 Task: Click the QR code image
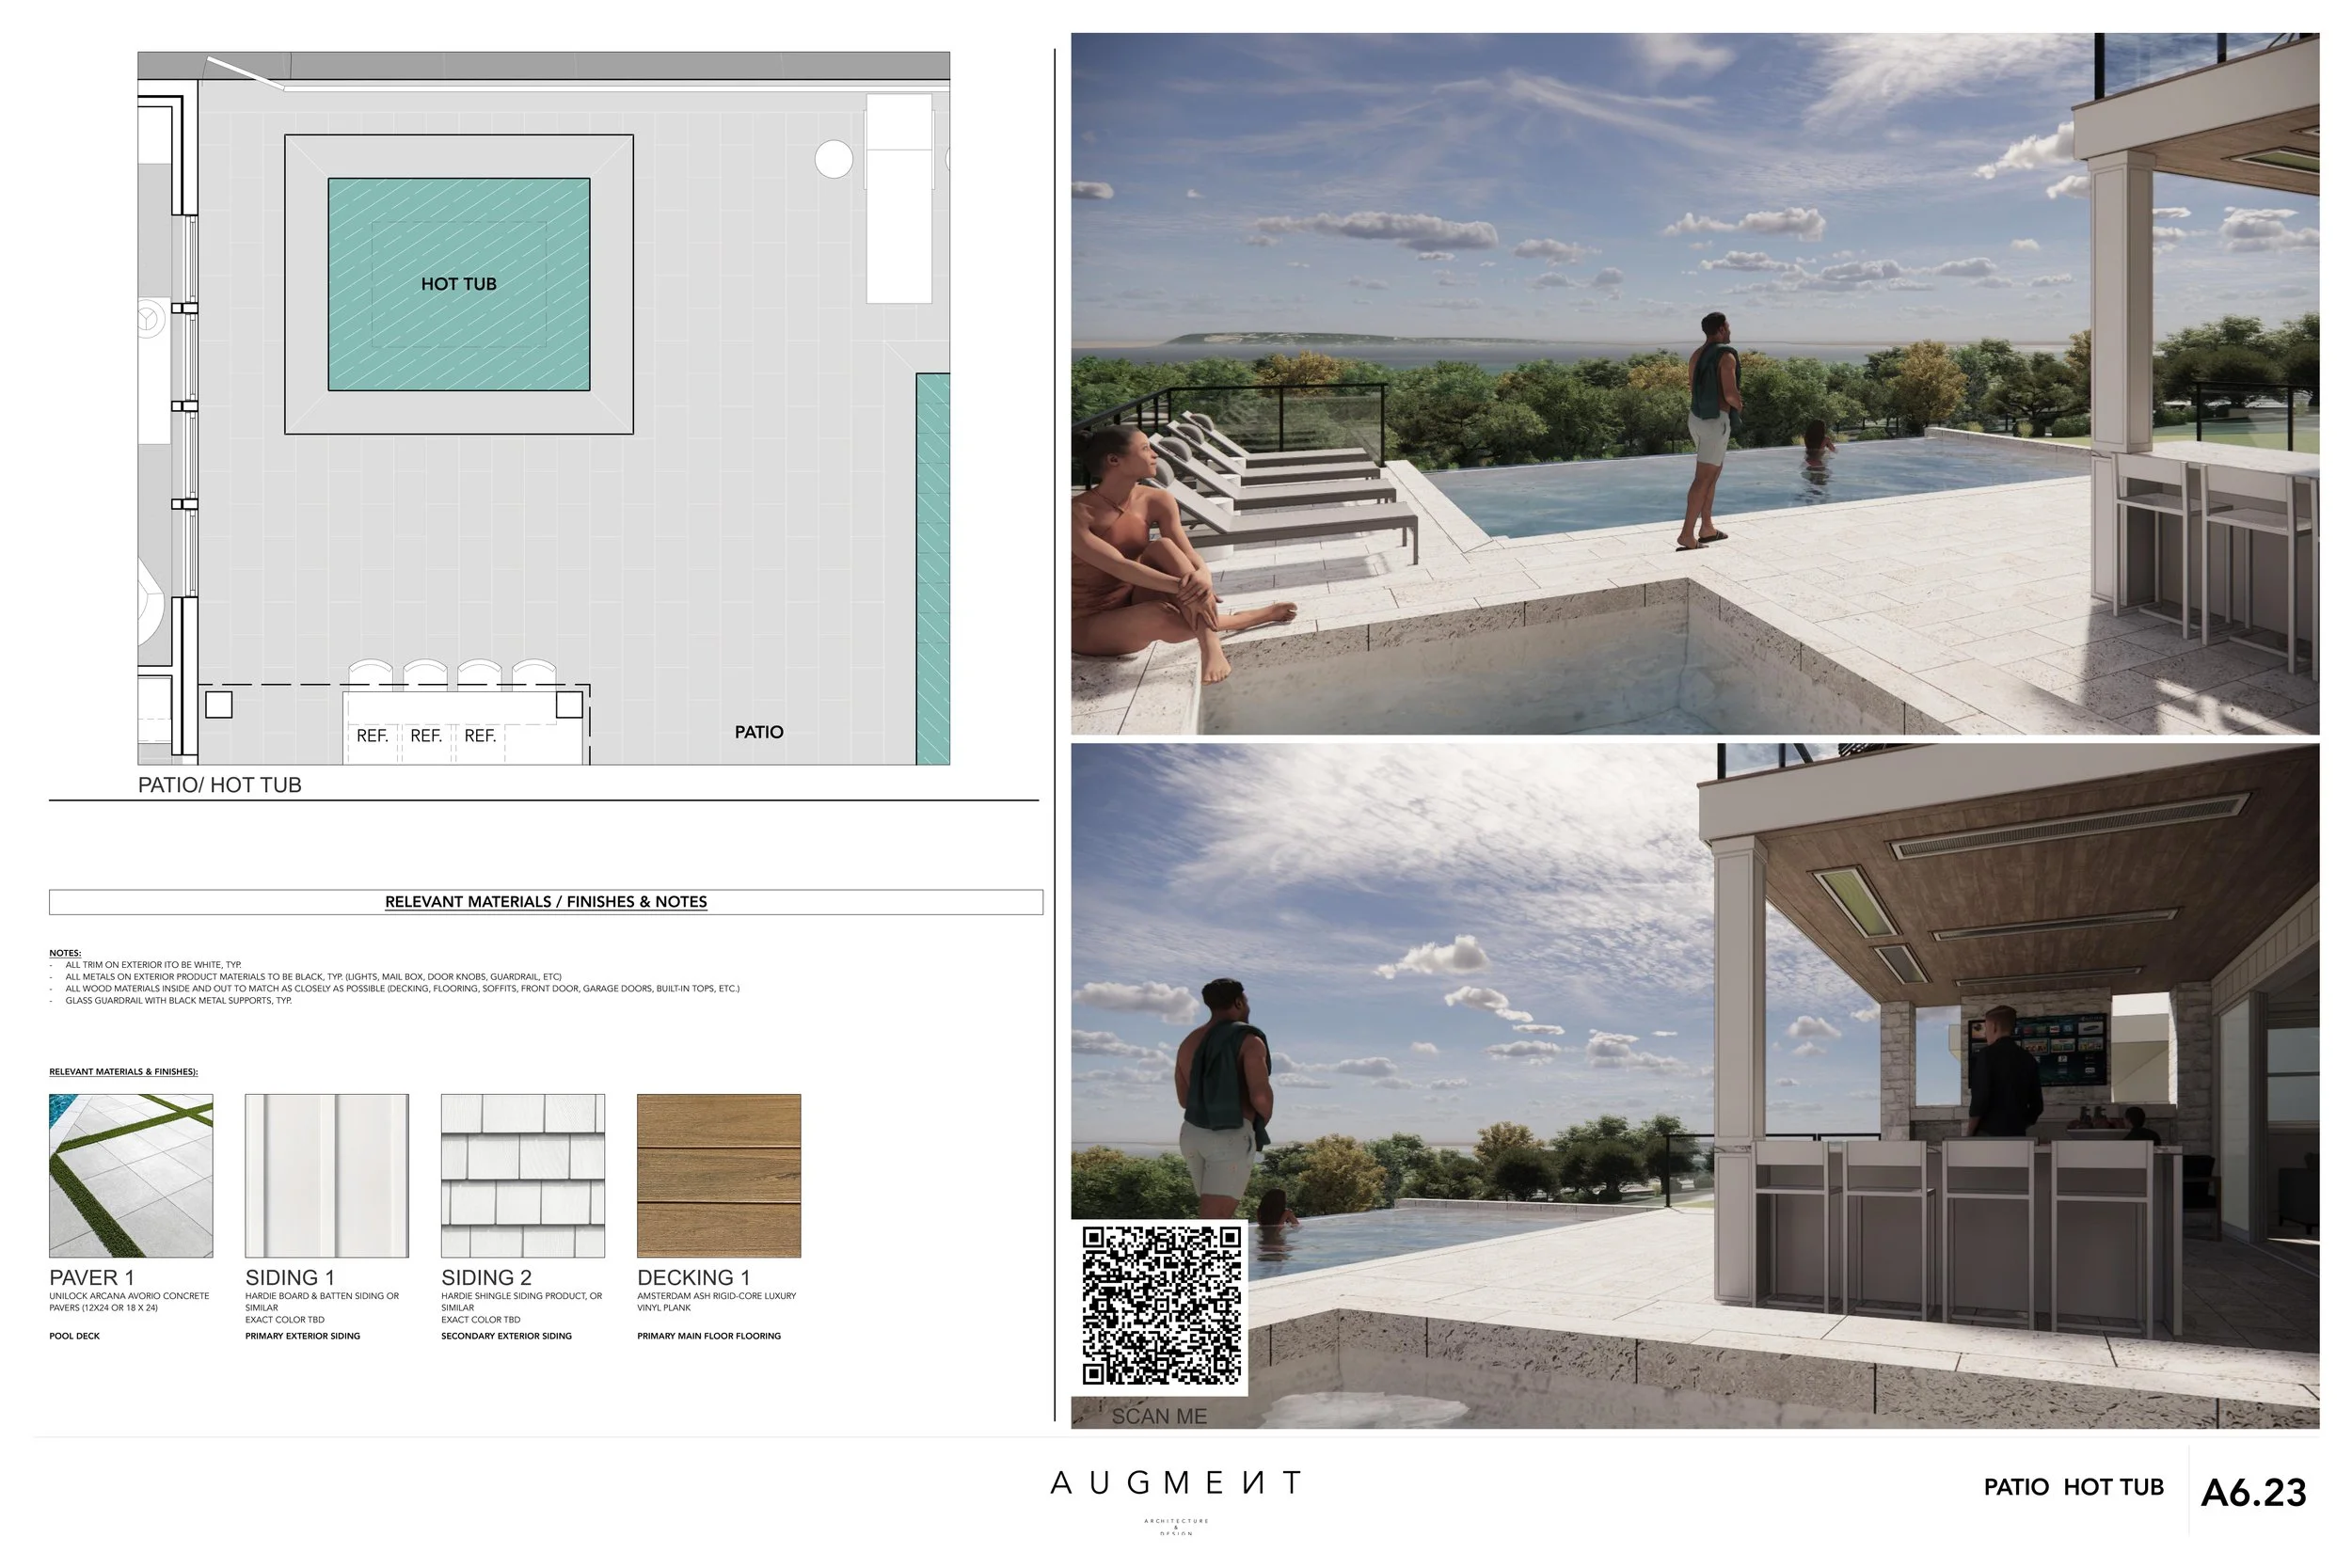coord(1161,1304)
